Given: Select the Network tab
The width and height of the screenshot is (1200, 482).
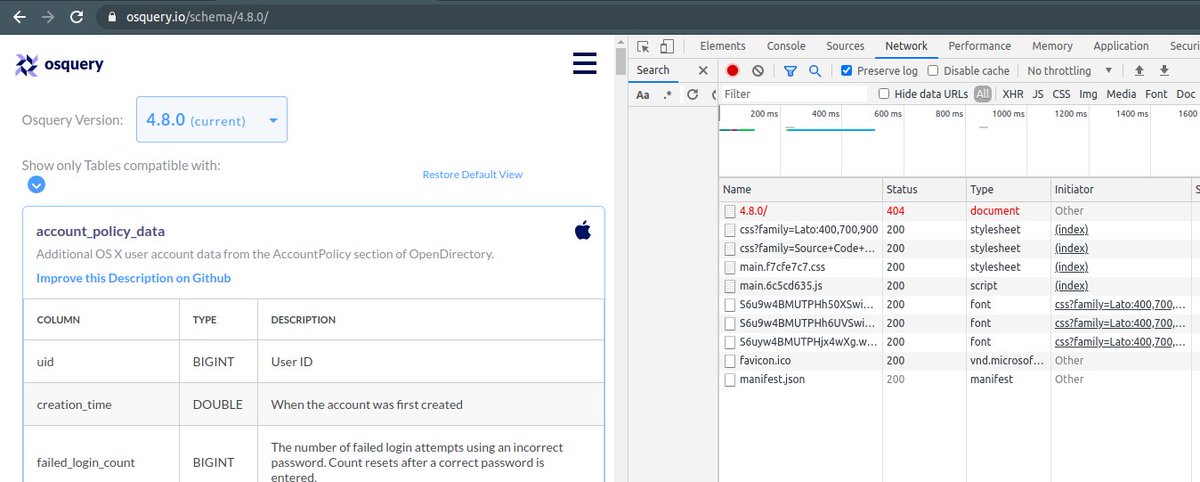Looking at the screenshot, I should click(x=906, y=46).
